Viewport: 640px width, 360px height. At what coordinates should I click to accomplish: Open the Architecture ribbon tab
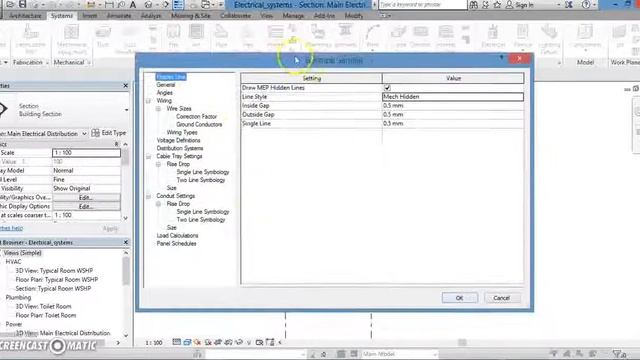(x=25, y=16)
